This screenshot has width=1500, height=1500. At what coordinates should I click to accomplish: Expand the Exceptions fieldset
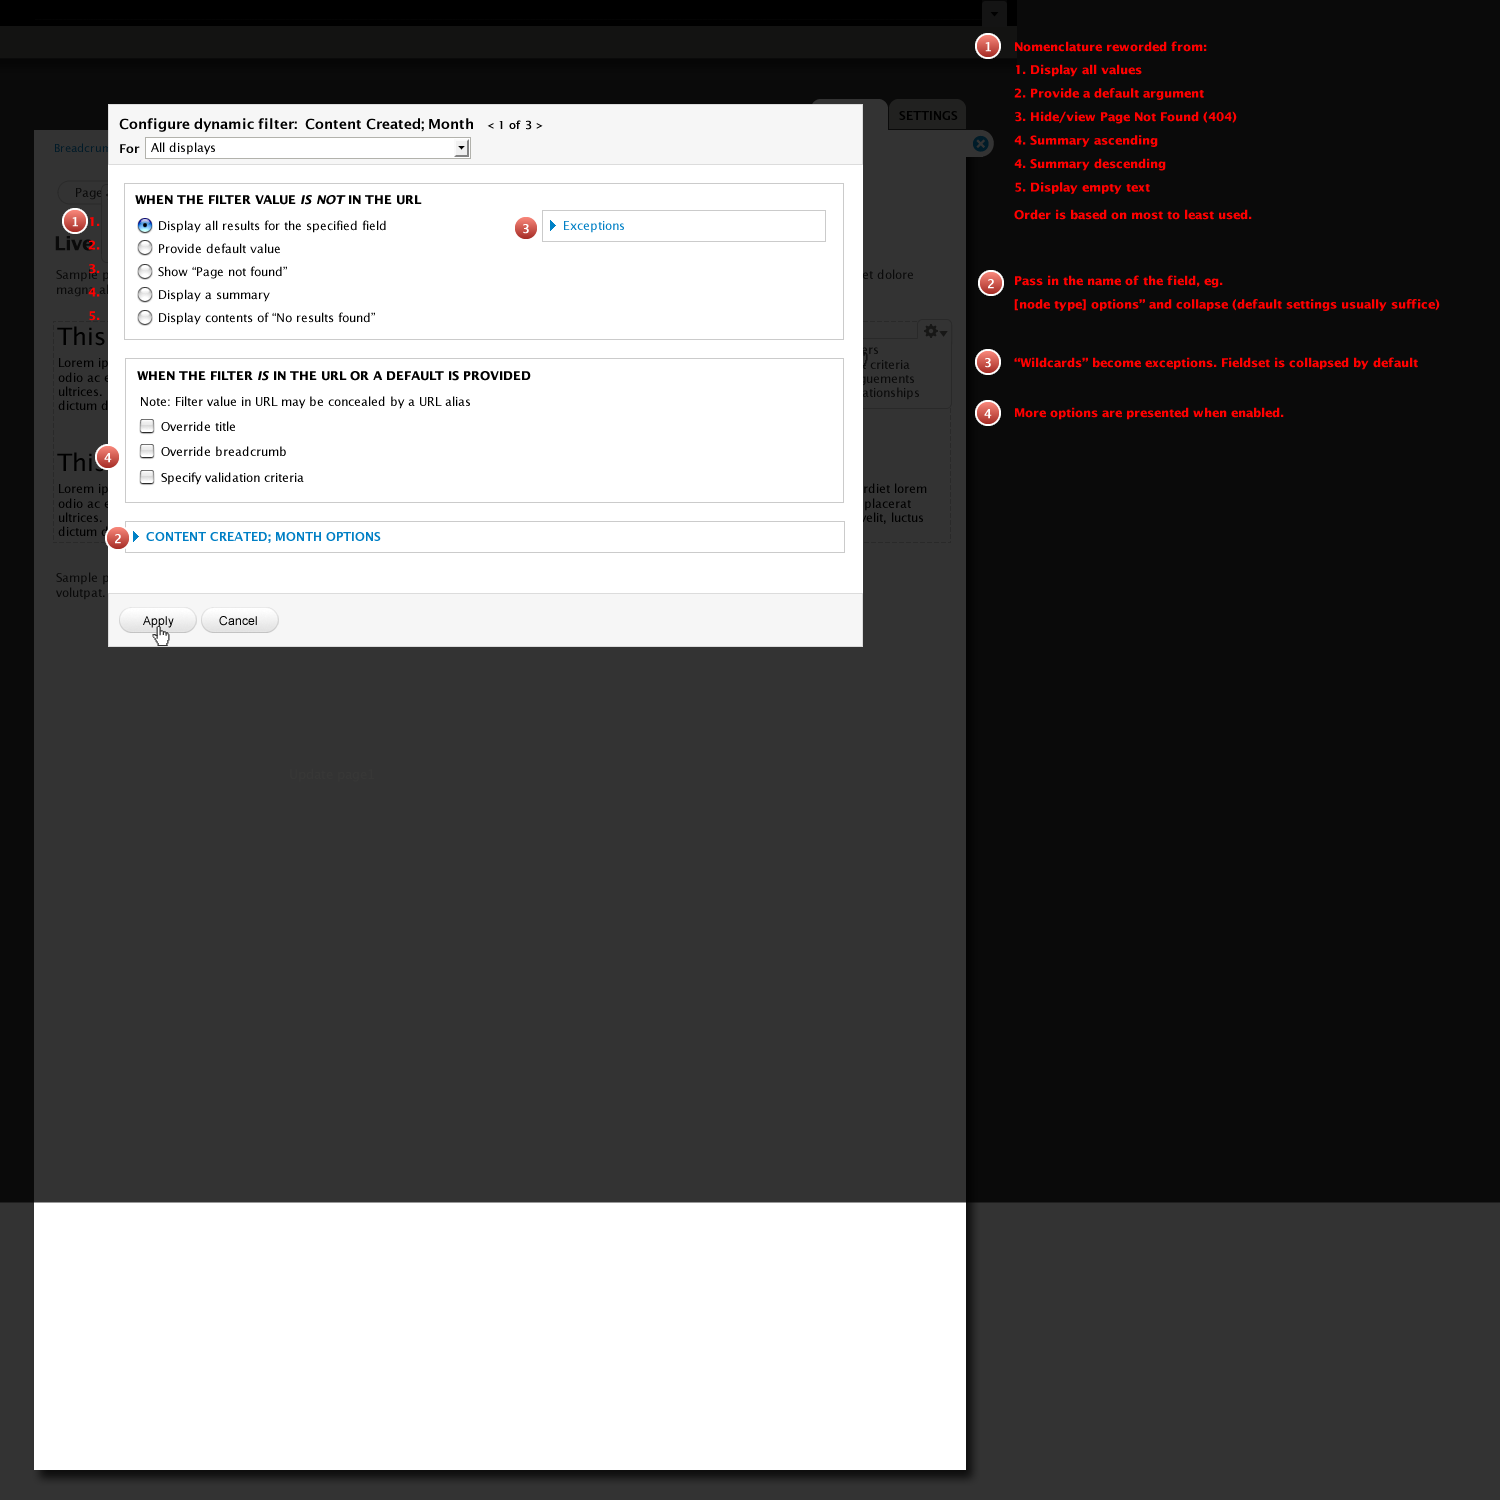click(x=593, y=226)
